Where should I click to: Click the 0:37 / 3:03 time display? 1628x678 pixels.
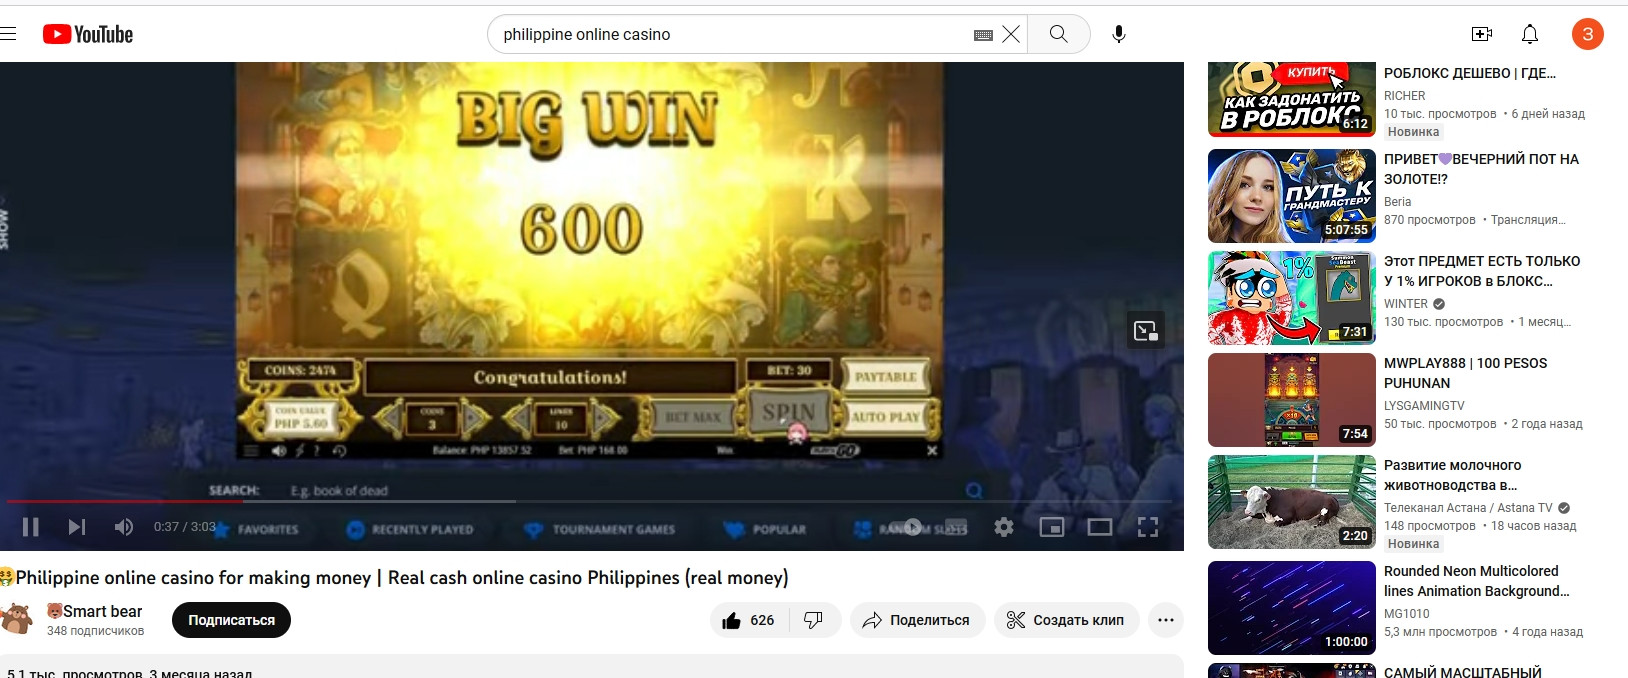[184, 527]
